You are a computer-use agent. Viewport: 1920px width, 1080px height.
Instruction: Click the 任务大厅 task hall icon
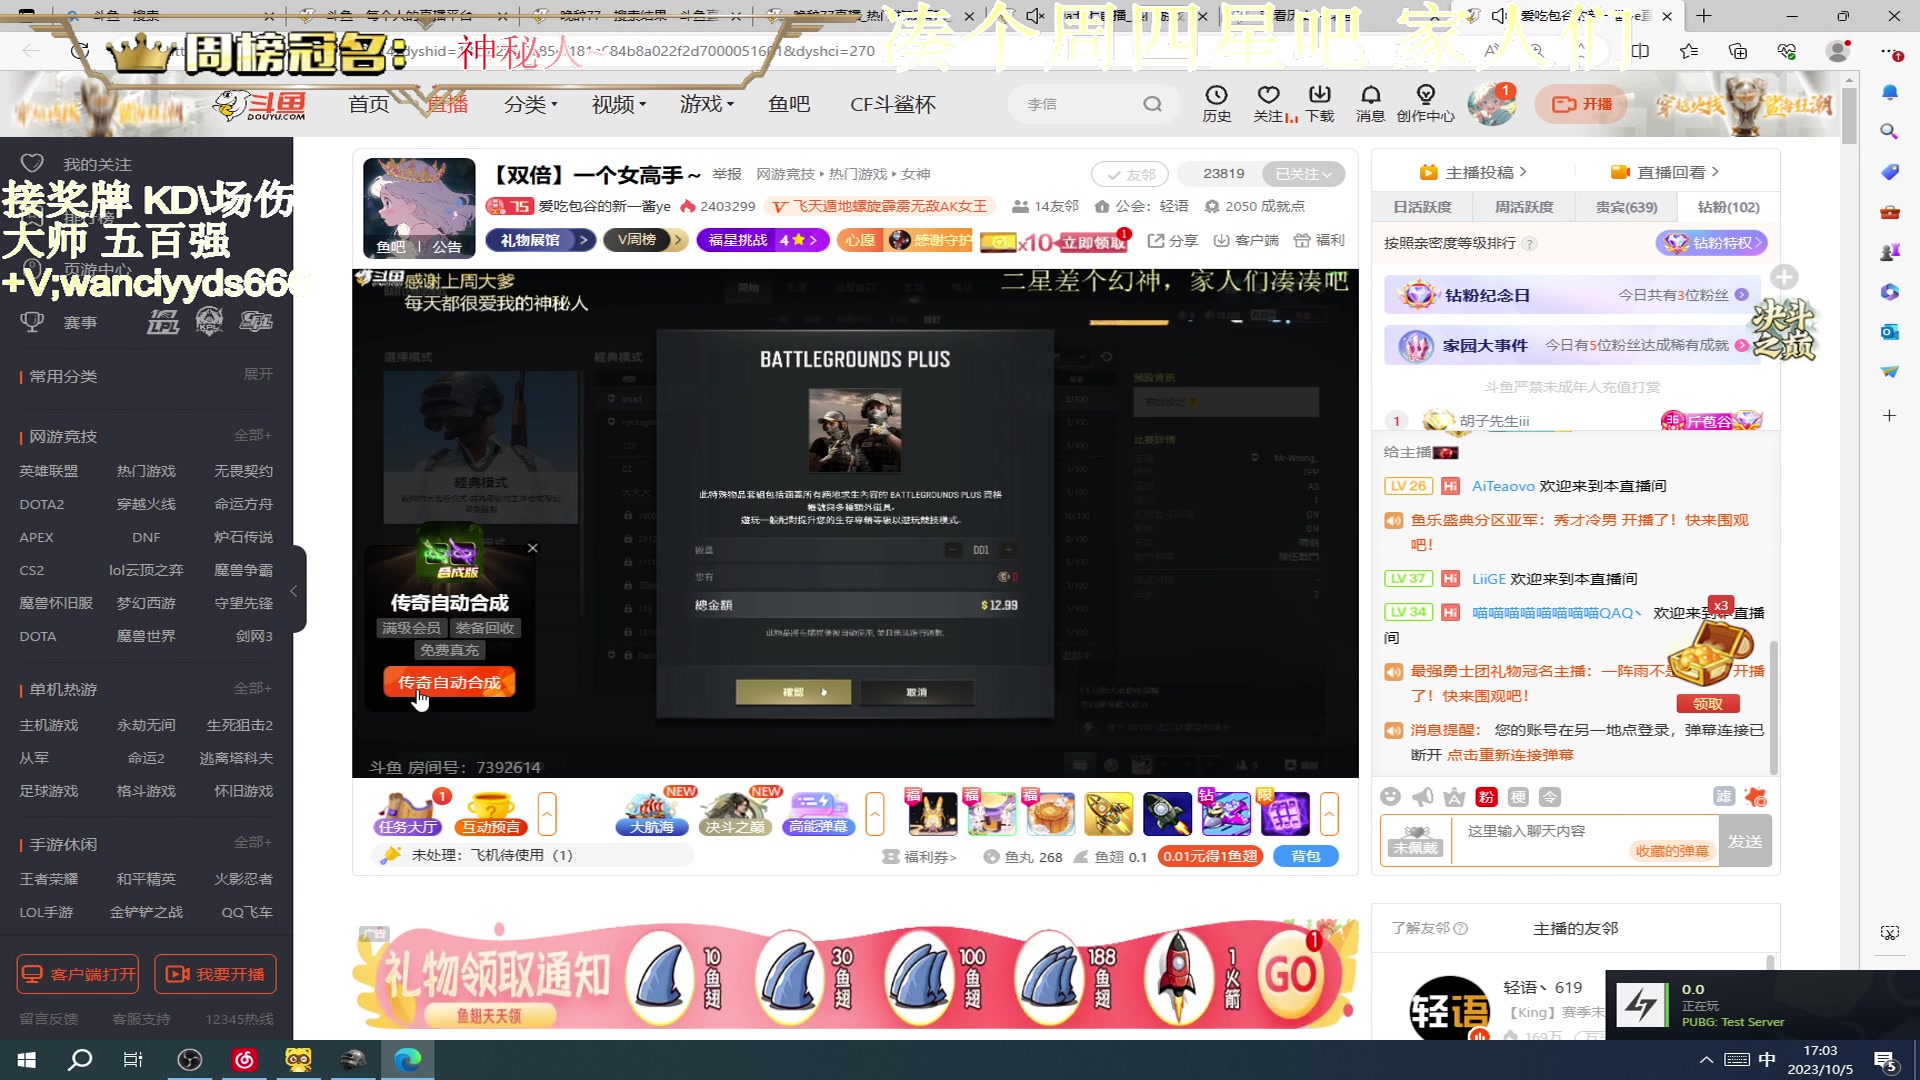409,813
